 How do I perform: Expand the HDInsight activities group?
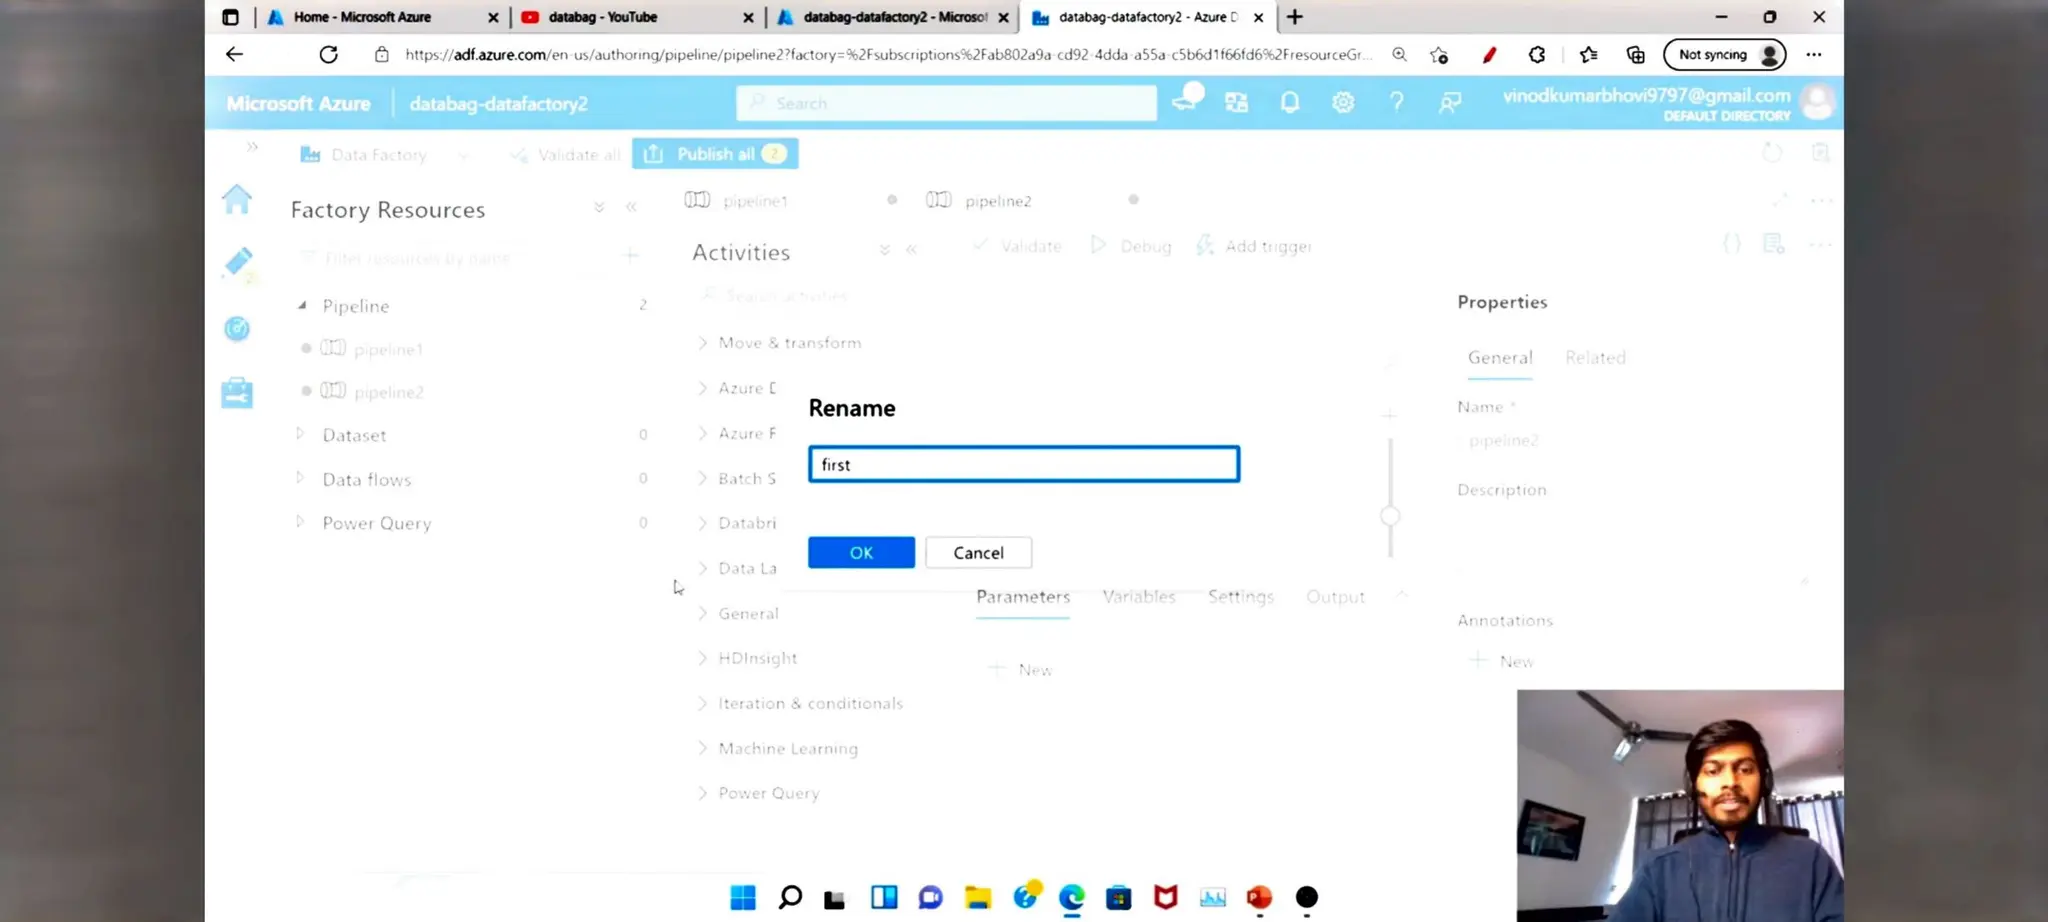click(757, 658)
